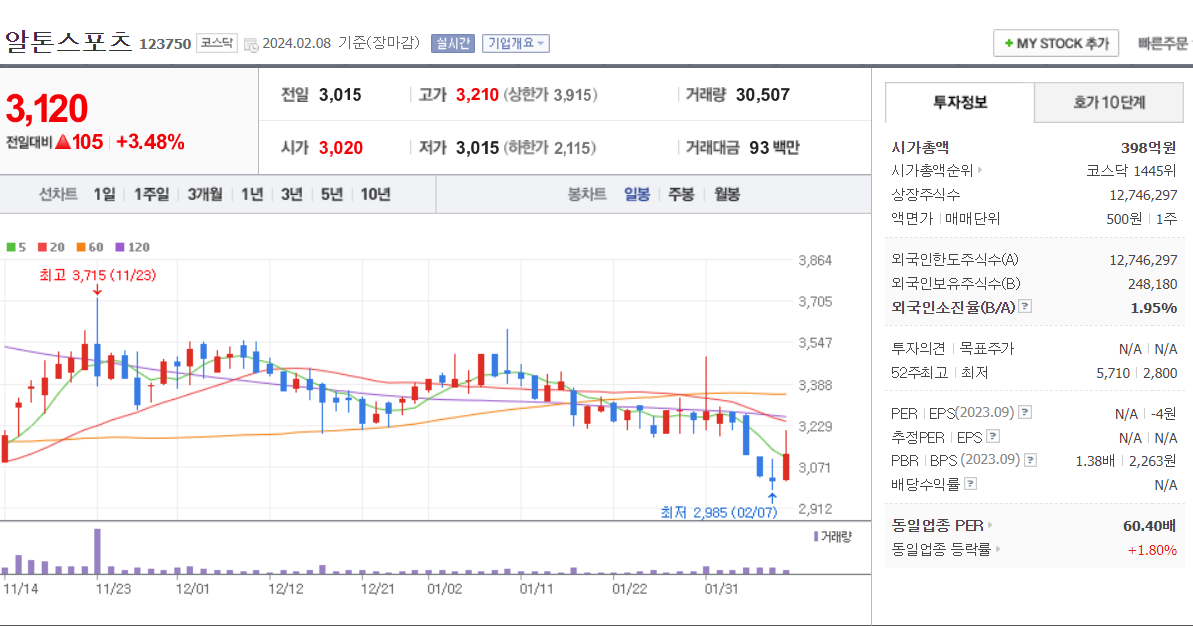Click the 최고 3,715 (11/23) chart marker

pyautogui.click(x=97, y=275)
